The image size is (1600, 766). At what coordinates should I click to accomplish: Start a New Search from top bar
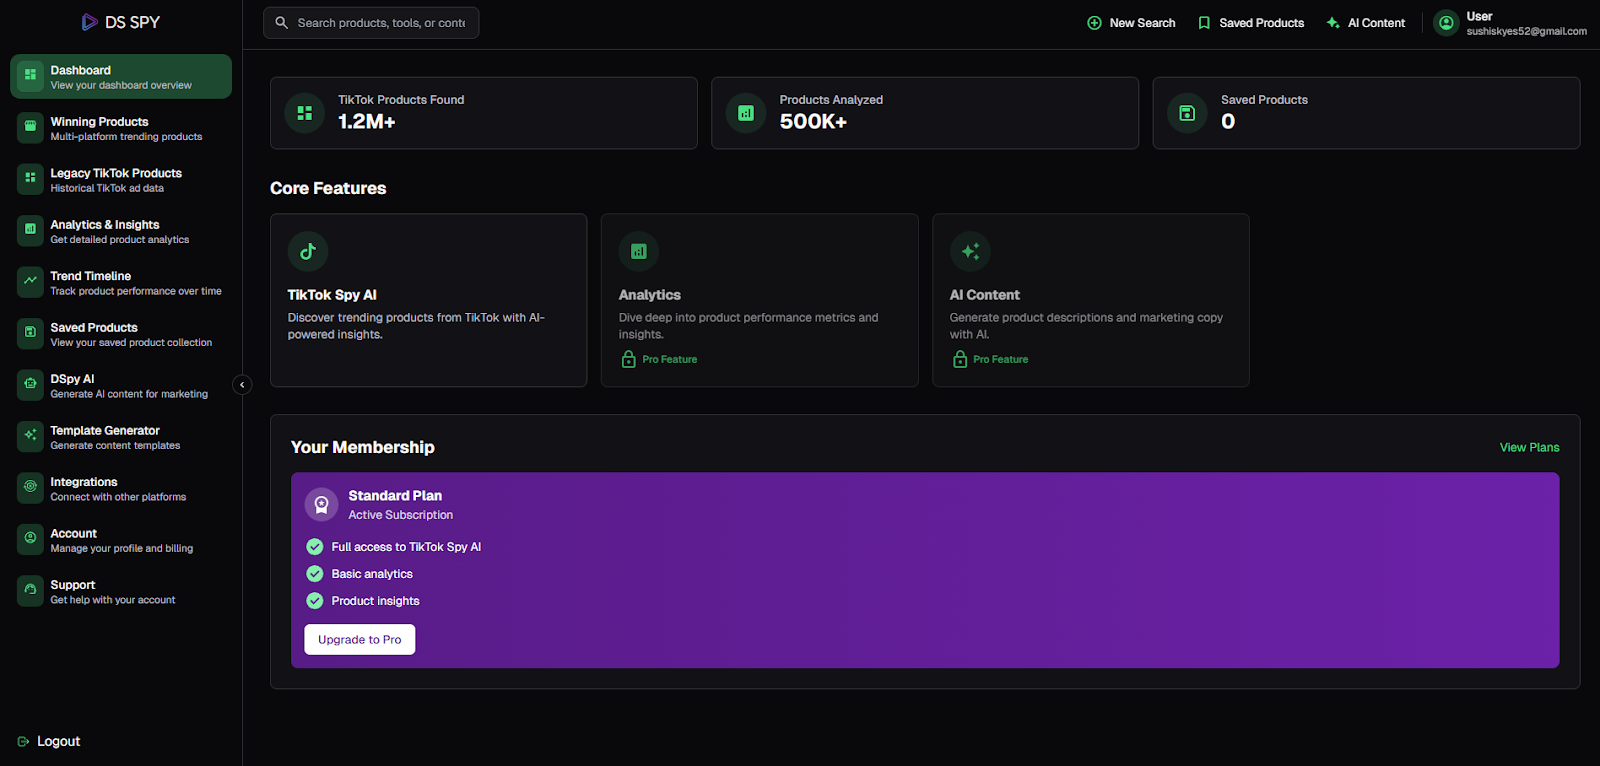pos(1131,23)
